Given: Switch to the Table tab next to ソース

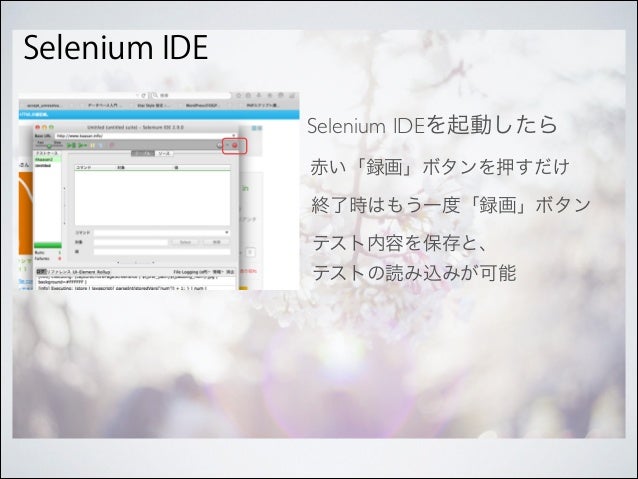Looking at the screenshot, I should tap(142, 153).
